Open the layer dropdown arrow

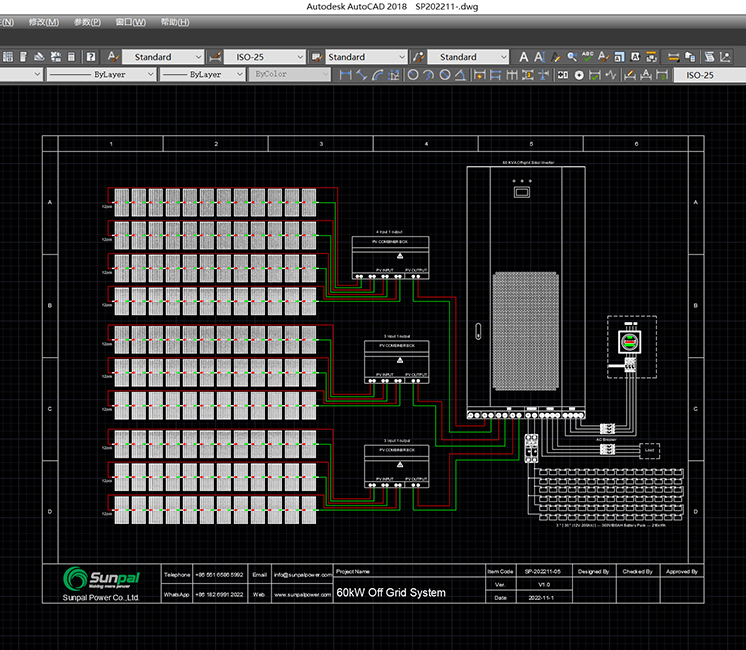[x=37, y=74]
